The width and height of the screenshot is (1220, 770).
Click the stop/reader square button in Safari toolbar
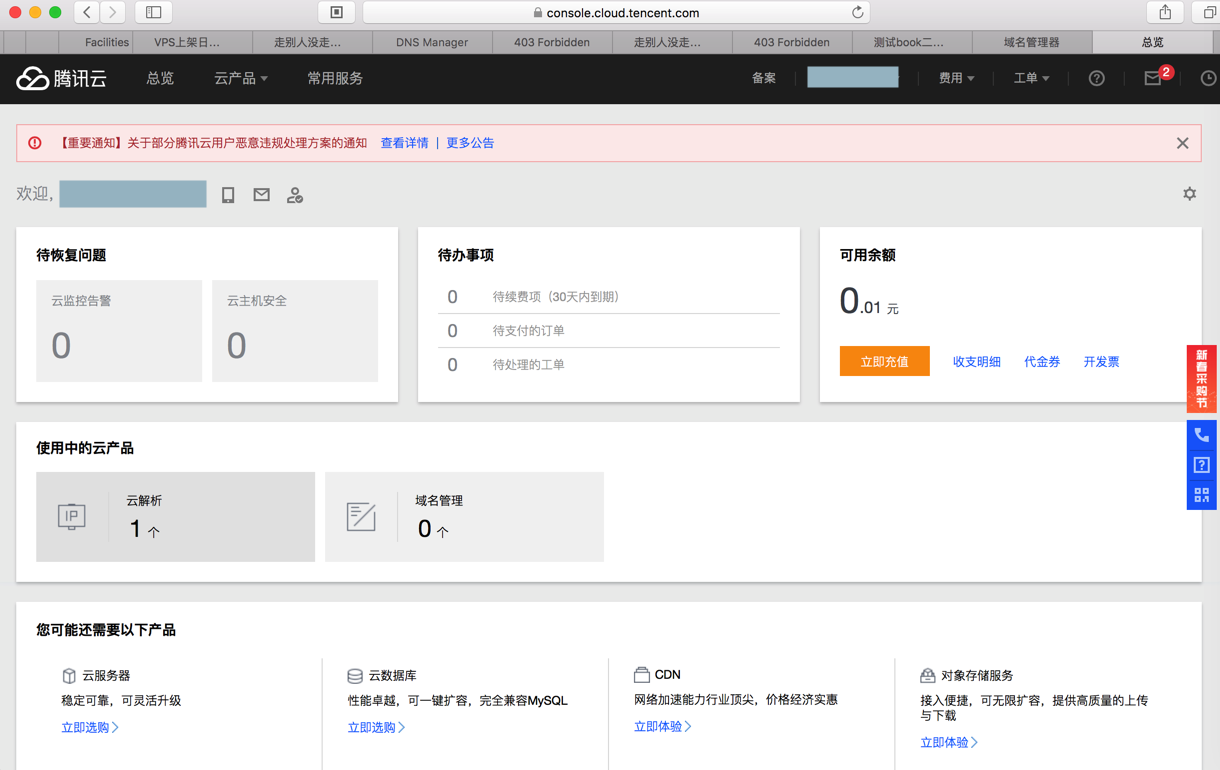click(x=336, y=12)
